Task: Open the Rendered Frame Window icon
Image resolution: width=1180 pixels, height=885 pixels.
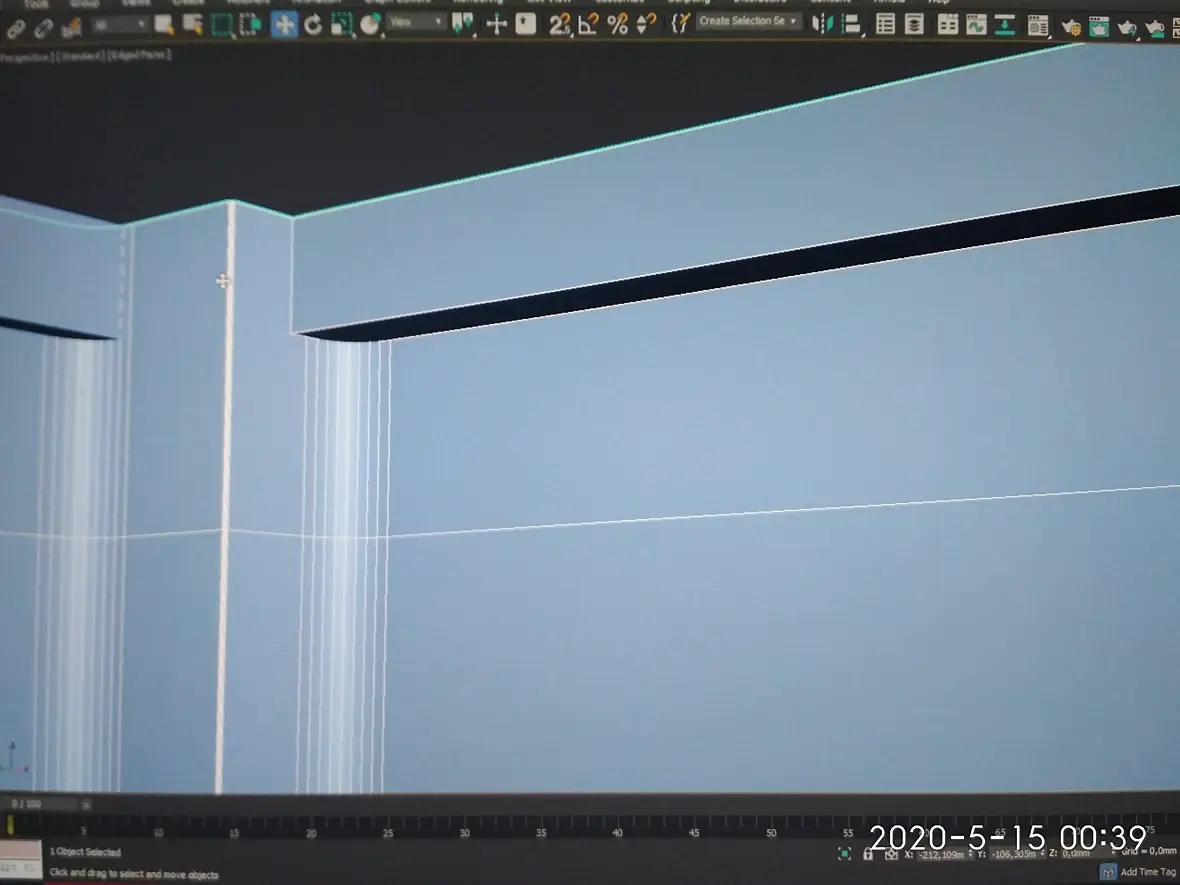Action: [x=1099, y=28]
